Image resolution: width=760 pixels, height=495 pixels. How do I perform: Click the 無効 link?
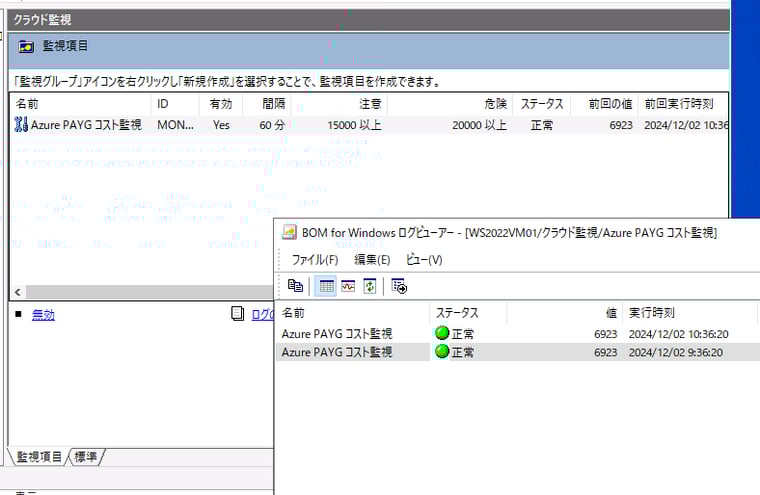43,315
